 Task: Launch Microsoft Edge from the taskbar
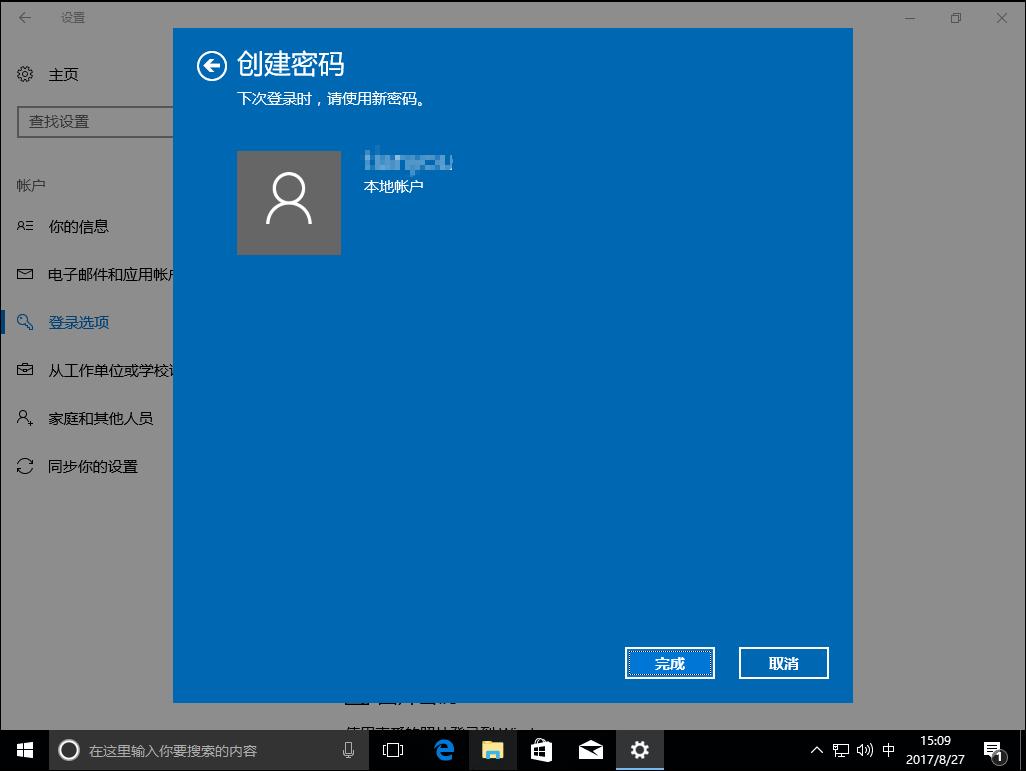tap(444, 748)
